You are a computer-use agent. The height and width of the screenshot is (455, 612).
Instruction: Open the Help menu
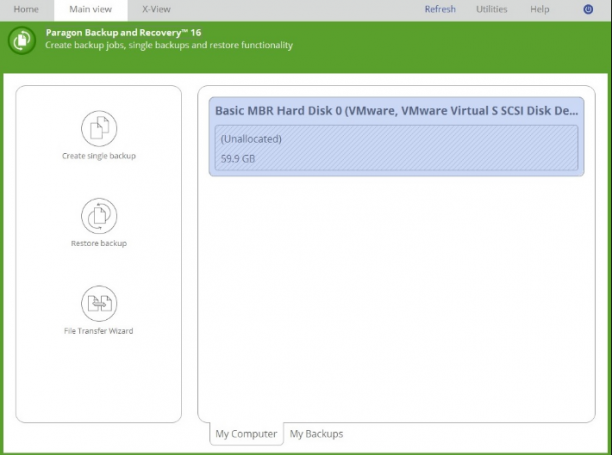coord(539,9)
